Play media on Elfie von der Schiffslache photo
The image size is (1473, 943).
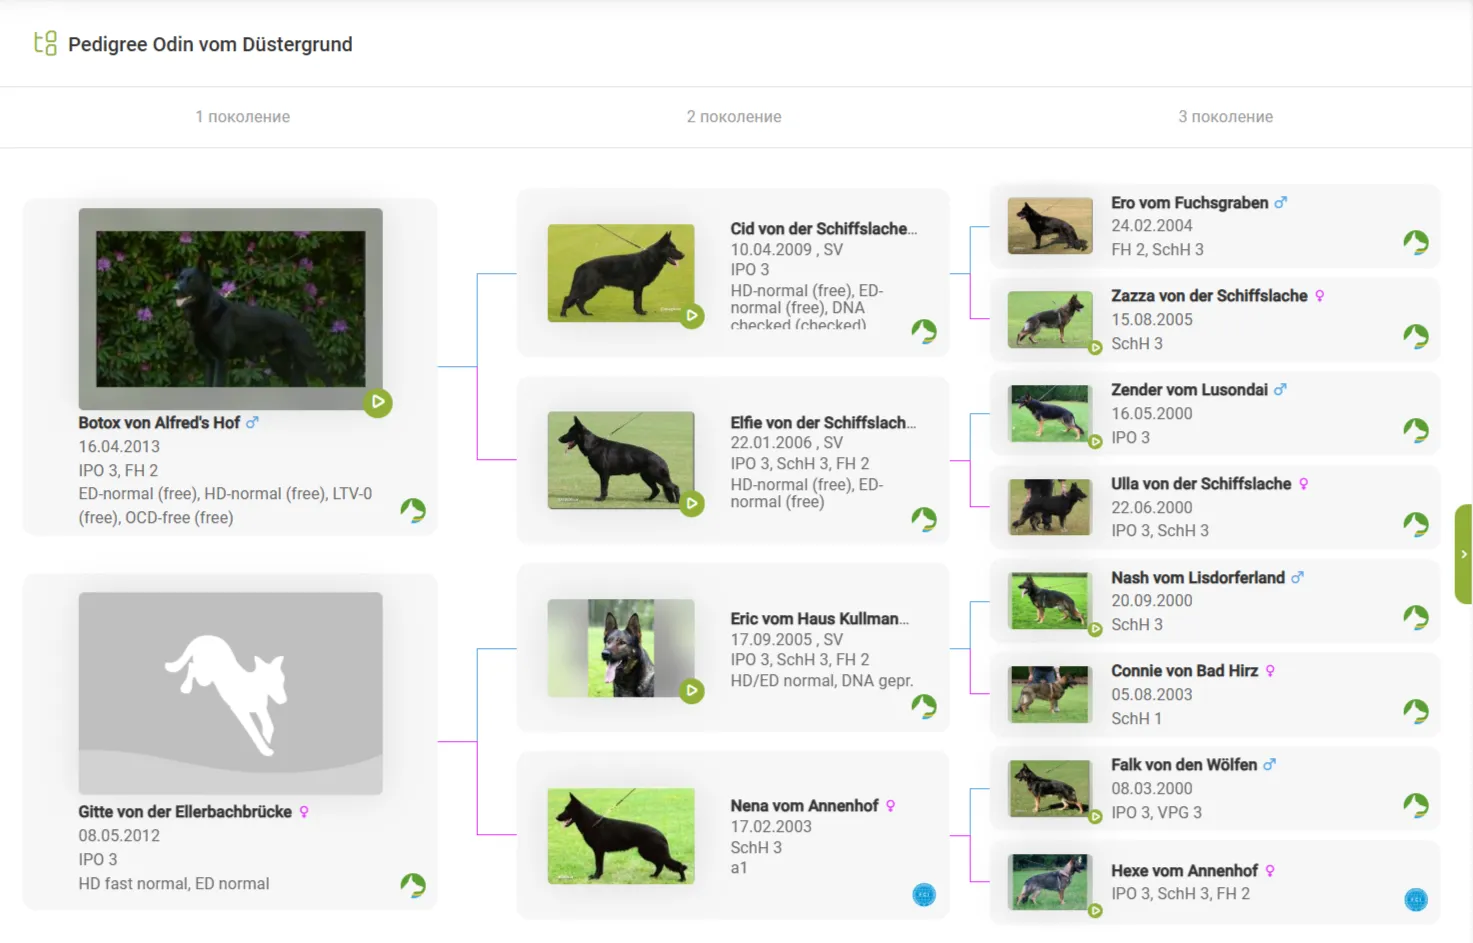[x=692, y=504]
